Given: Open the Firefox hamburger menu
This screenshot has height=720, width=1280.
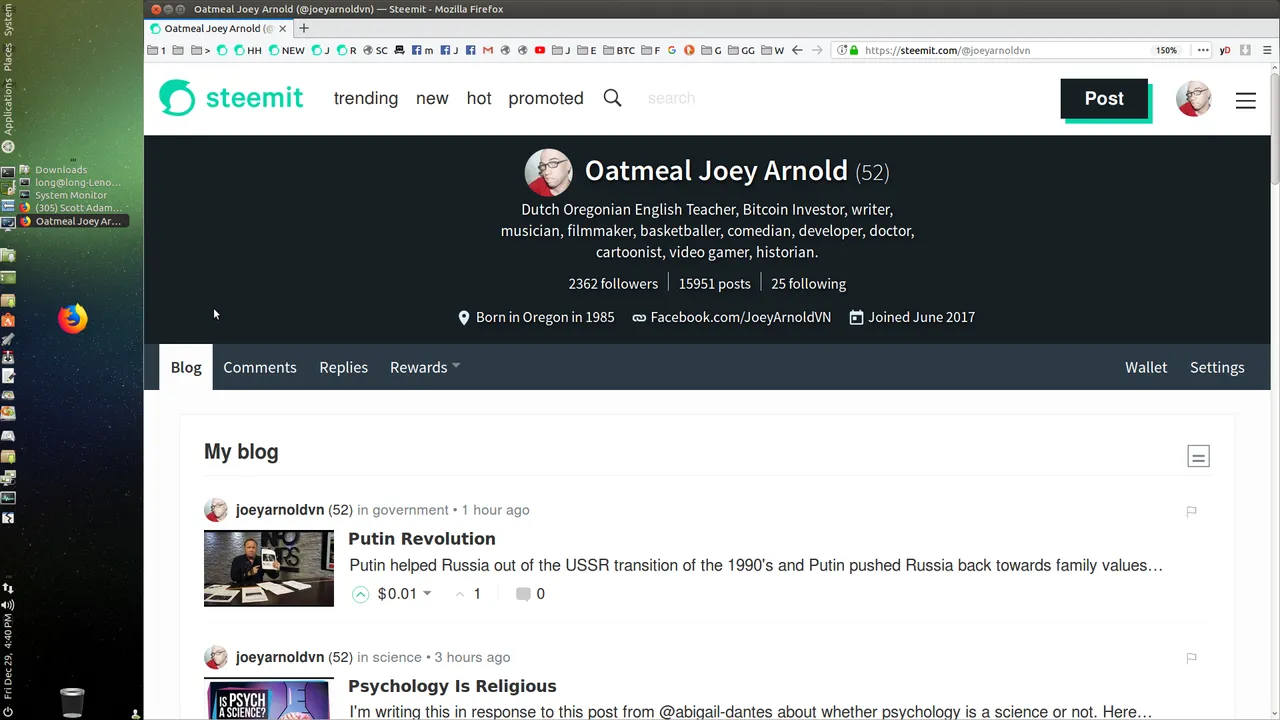Looking at the screenshot, I should (x=1266, y=50).
